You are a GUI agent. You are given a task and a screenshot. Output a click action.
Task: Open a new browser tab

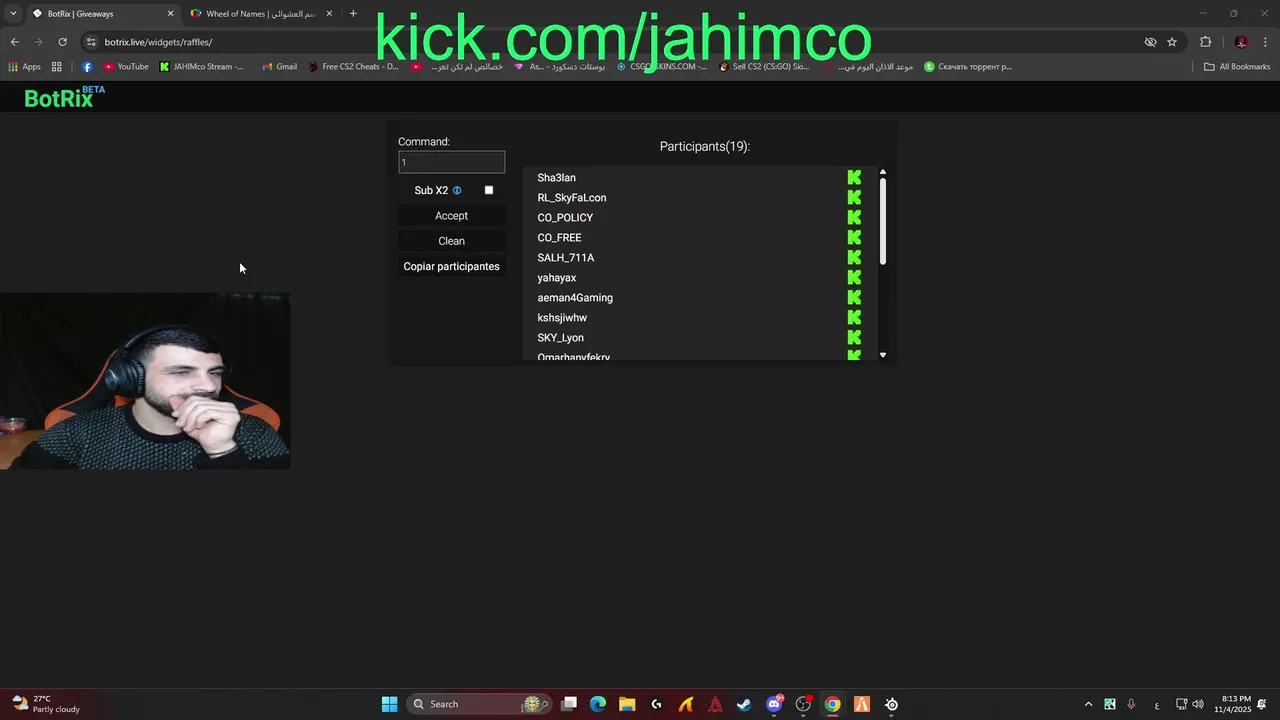click(353, 14)
